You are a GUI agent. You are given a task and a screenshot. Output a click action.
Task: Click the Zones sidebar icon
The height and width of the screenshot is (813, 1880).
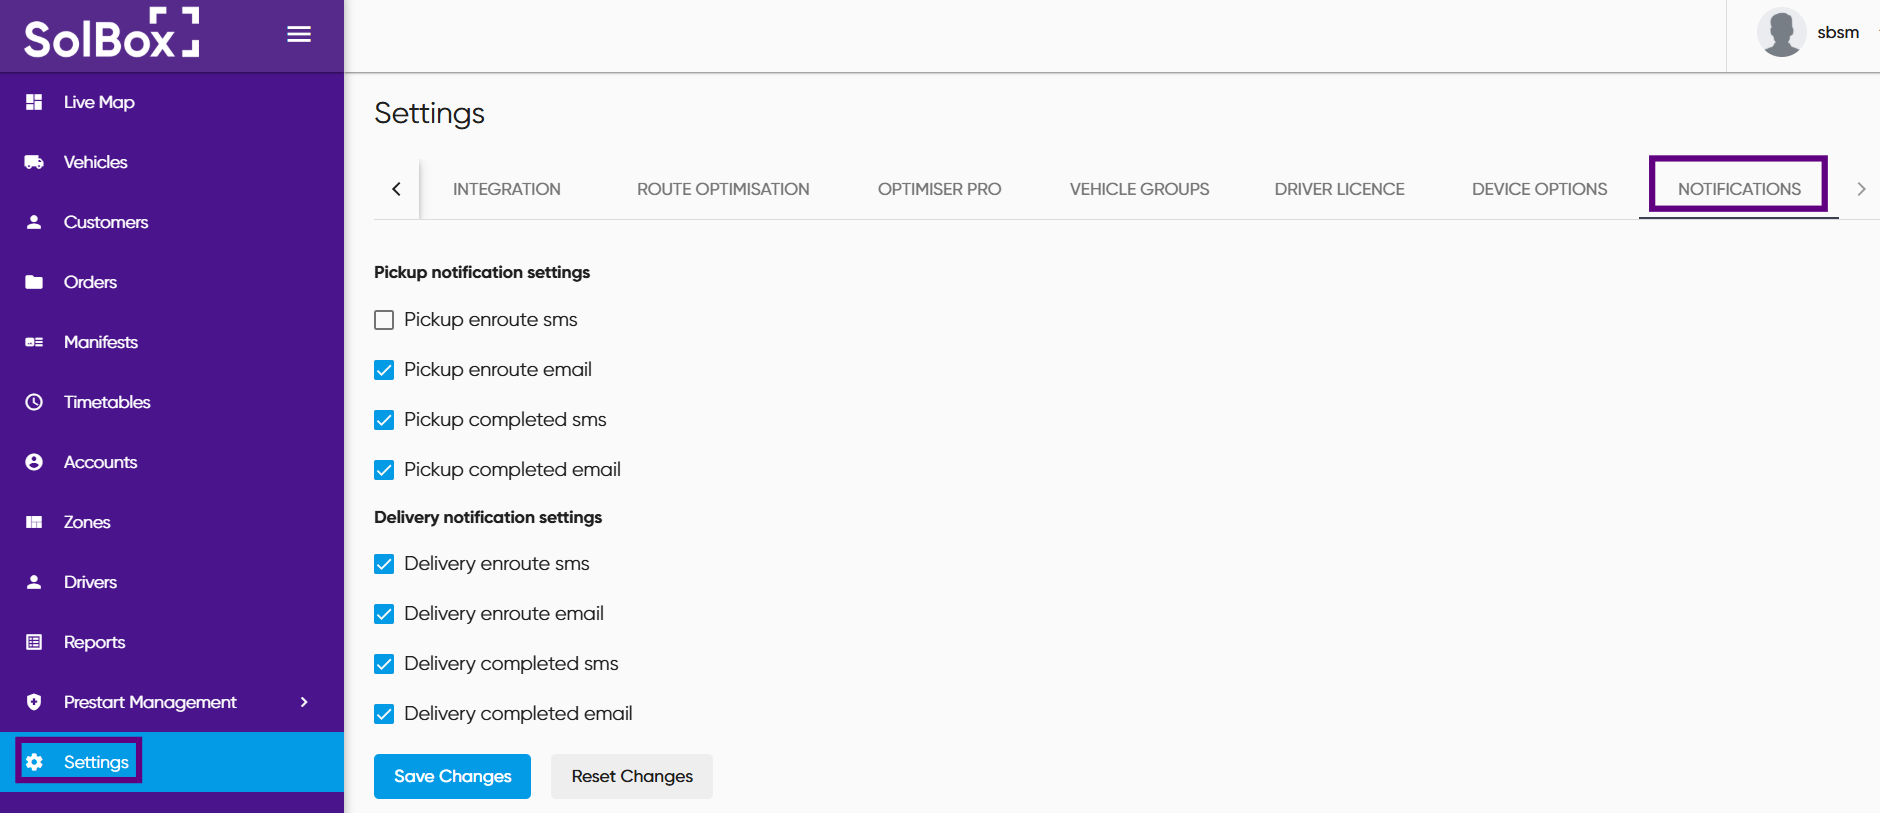pyautogui.click(x=34, y=522)
